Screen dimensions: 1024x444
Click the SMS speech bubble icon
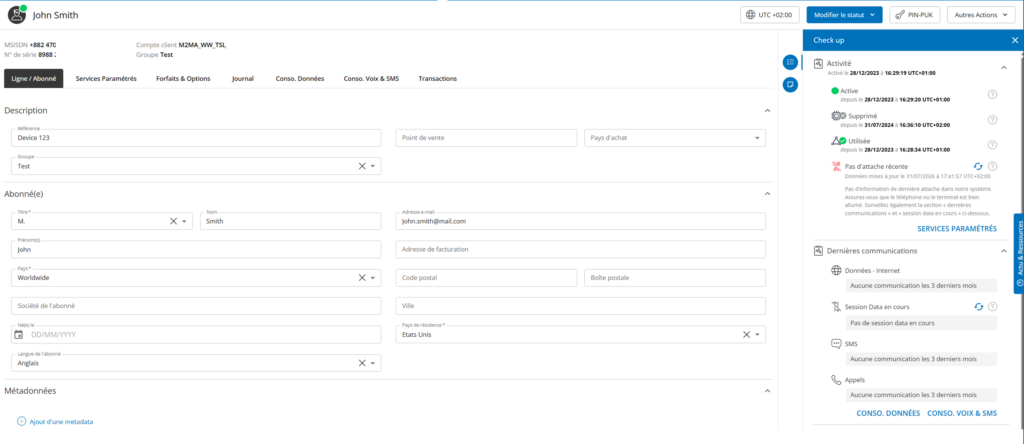(x=836, y=343)
